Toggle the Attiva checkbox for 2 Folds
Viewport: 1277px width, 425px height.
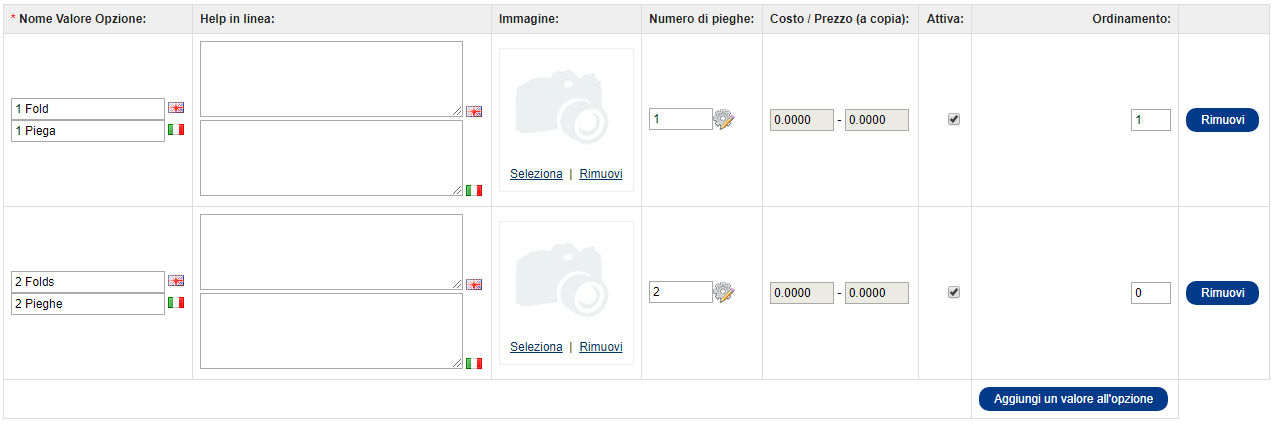(954, 292)
